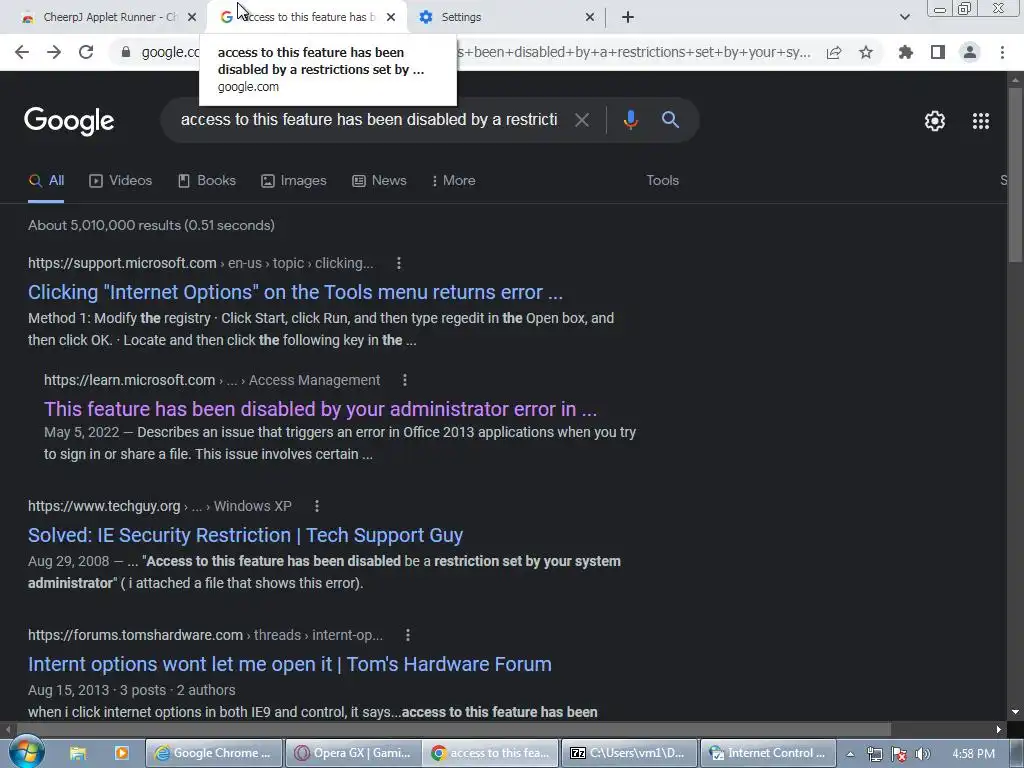Launch Windows Media Player from taskbar

point(121,753)
